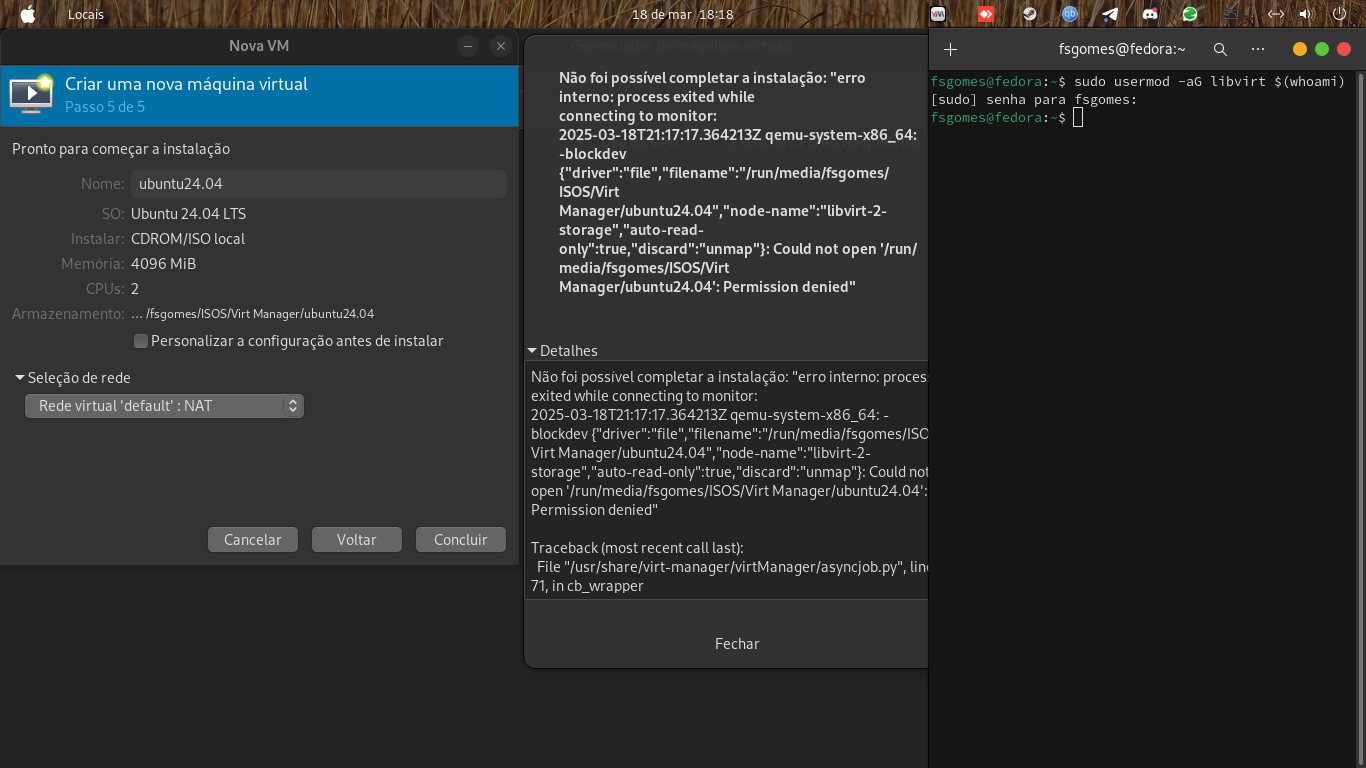This screenshot has height=768, width=1366.
Task: Click the 'Nome' field containing ubuntu24.04
Action: pos(318,184)
